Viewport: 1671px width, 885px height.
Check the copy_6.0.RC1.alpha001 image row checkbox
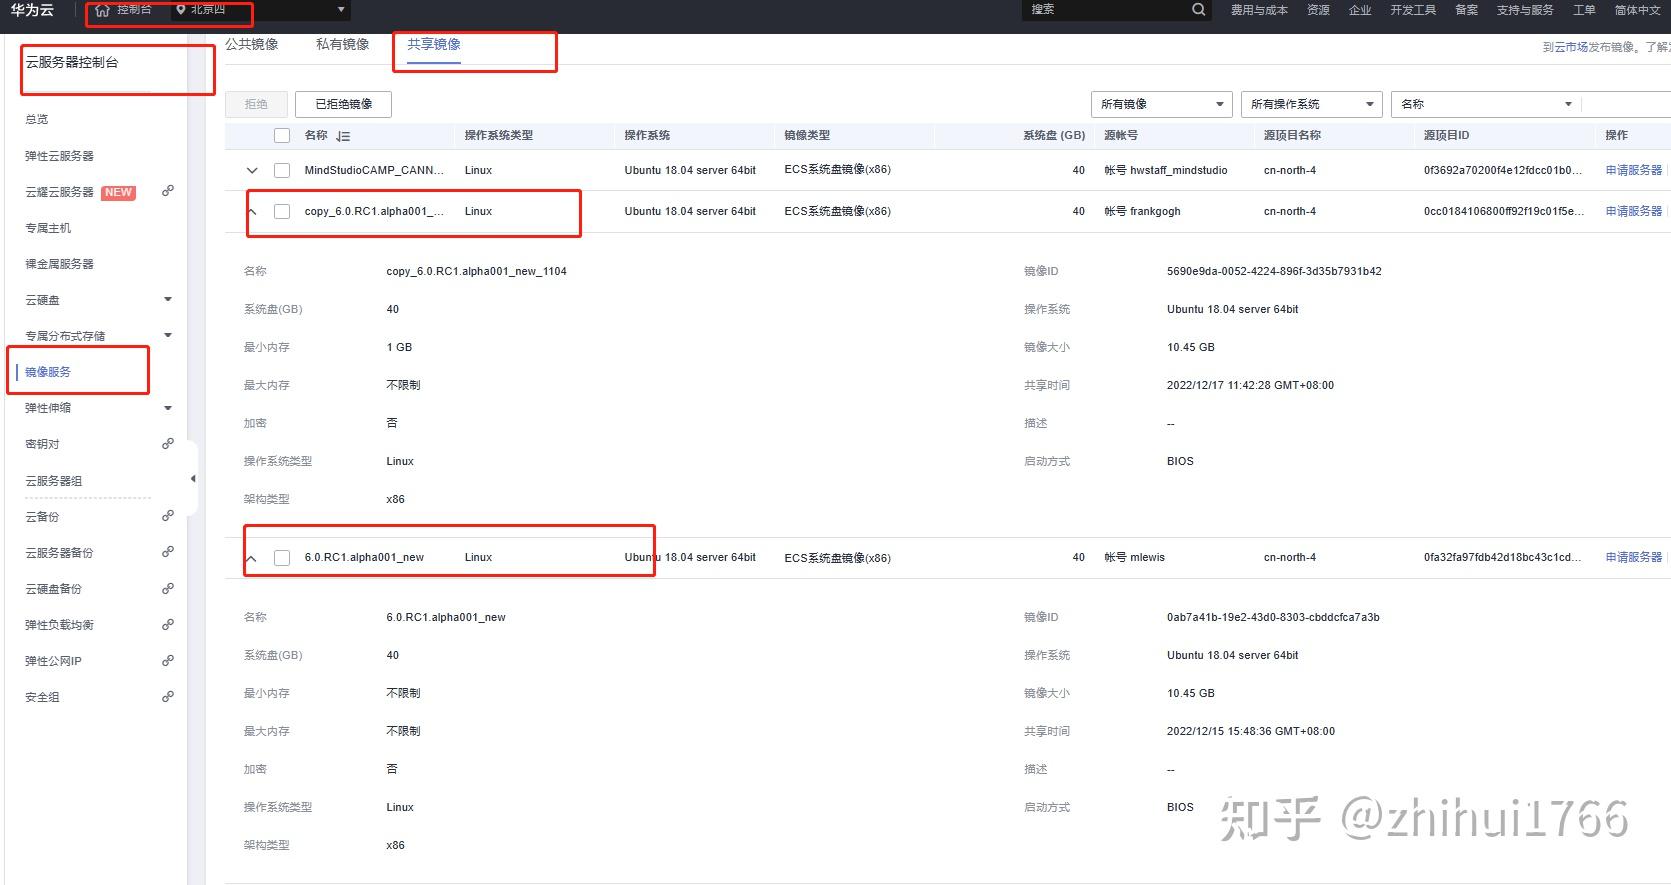point(282,211)
